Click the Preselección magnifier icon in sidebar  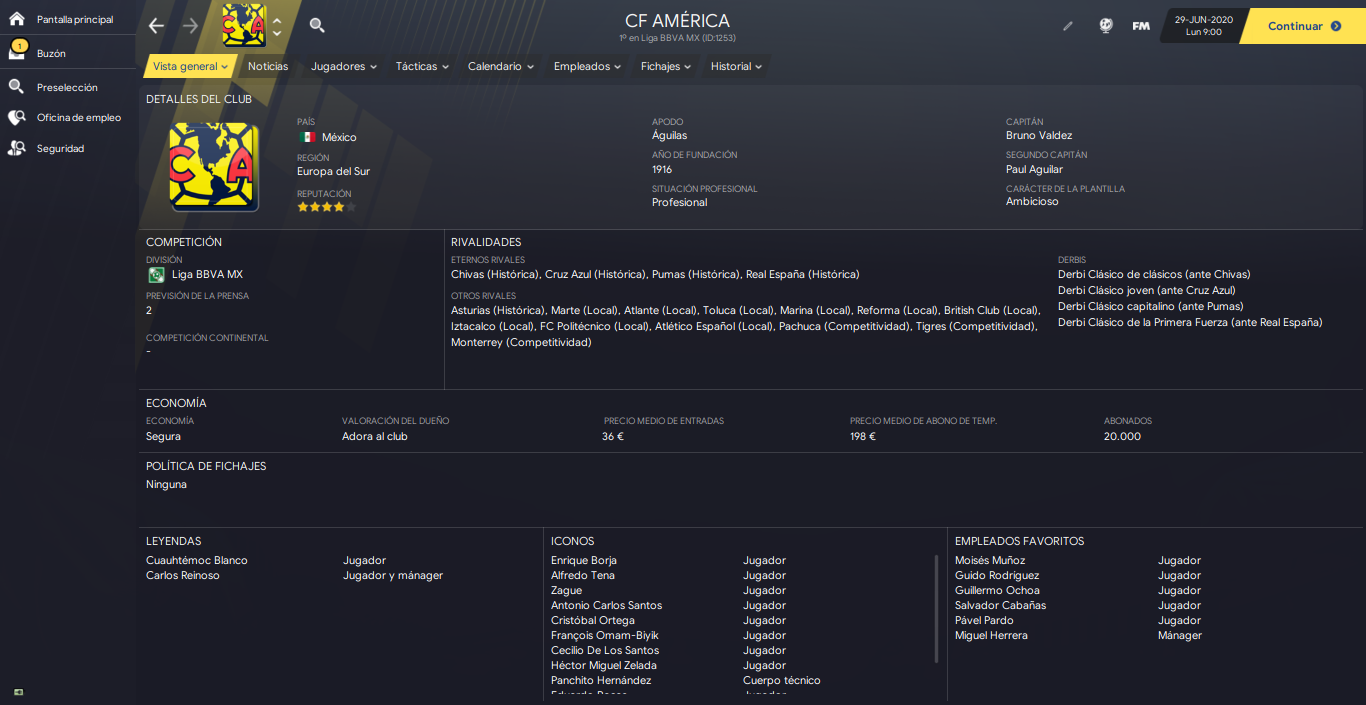click(17, 87)
